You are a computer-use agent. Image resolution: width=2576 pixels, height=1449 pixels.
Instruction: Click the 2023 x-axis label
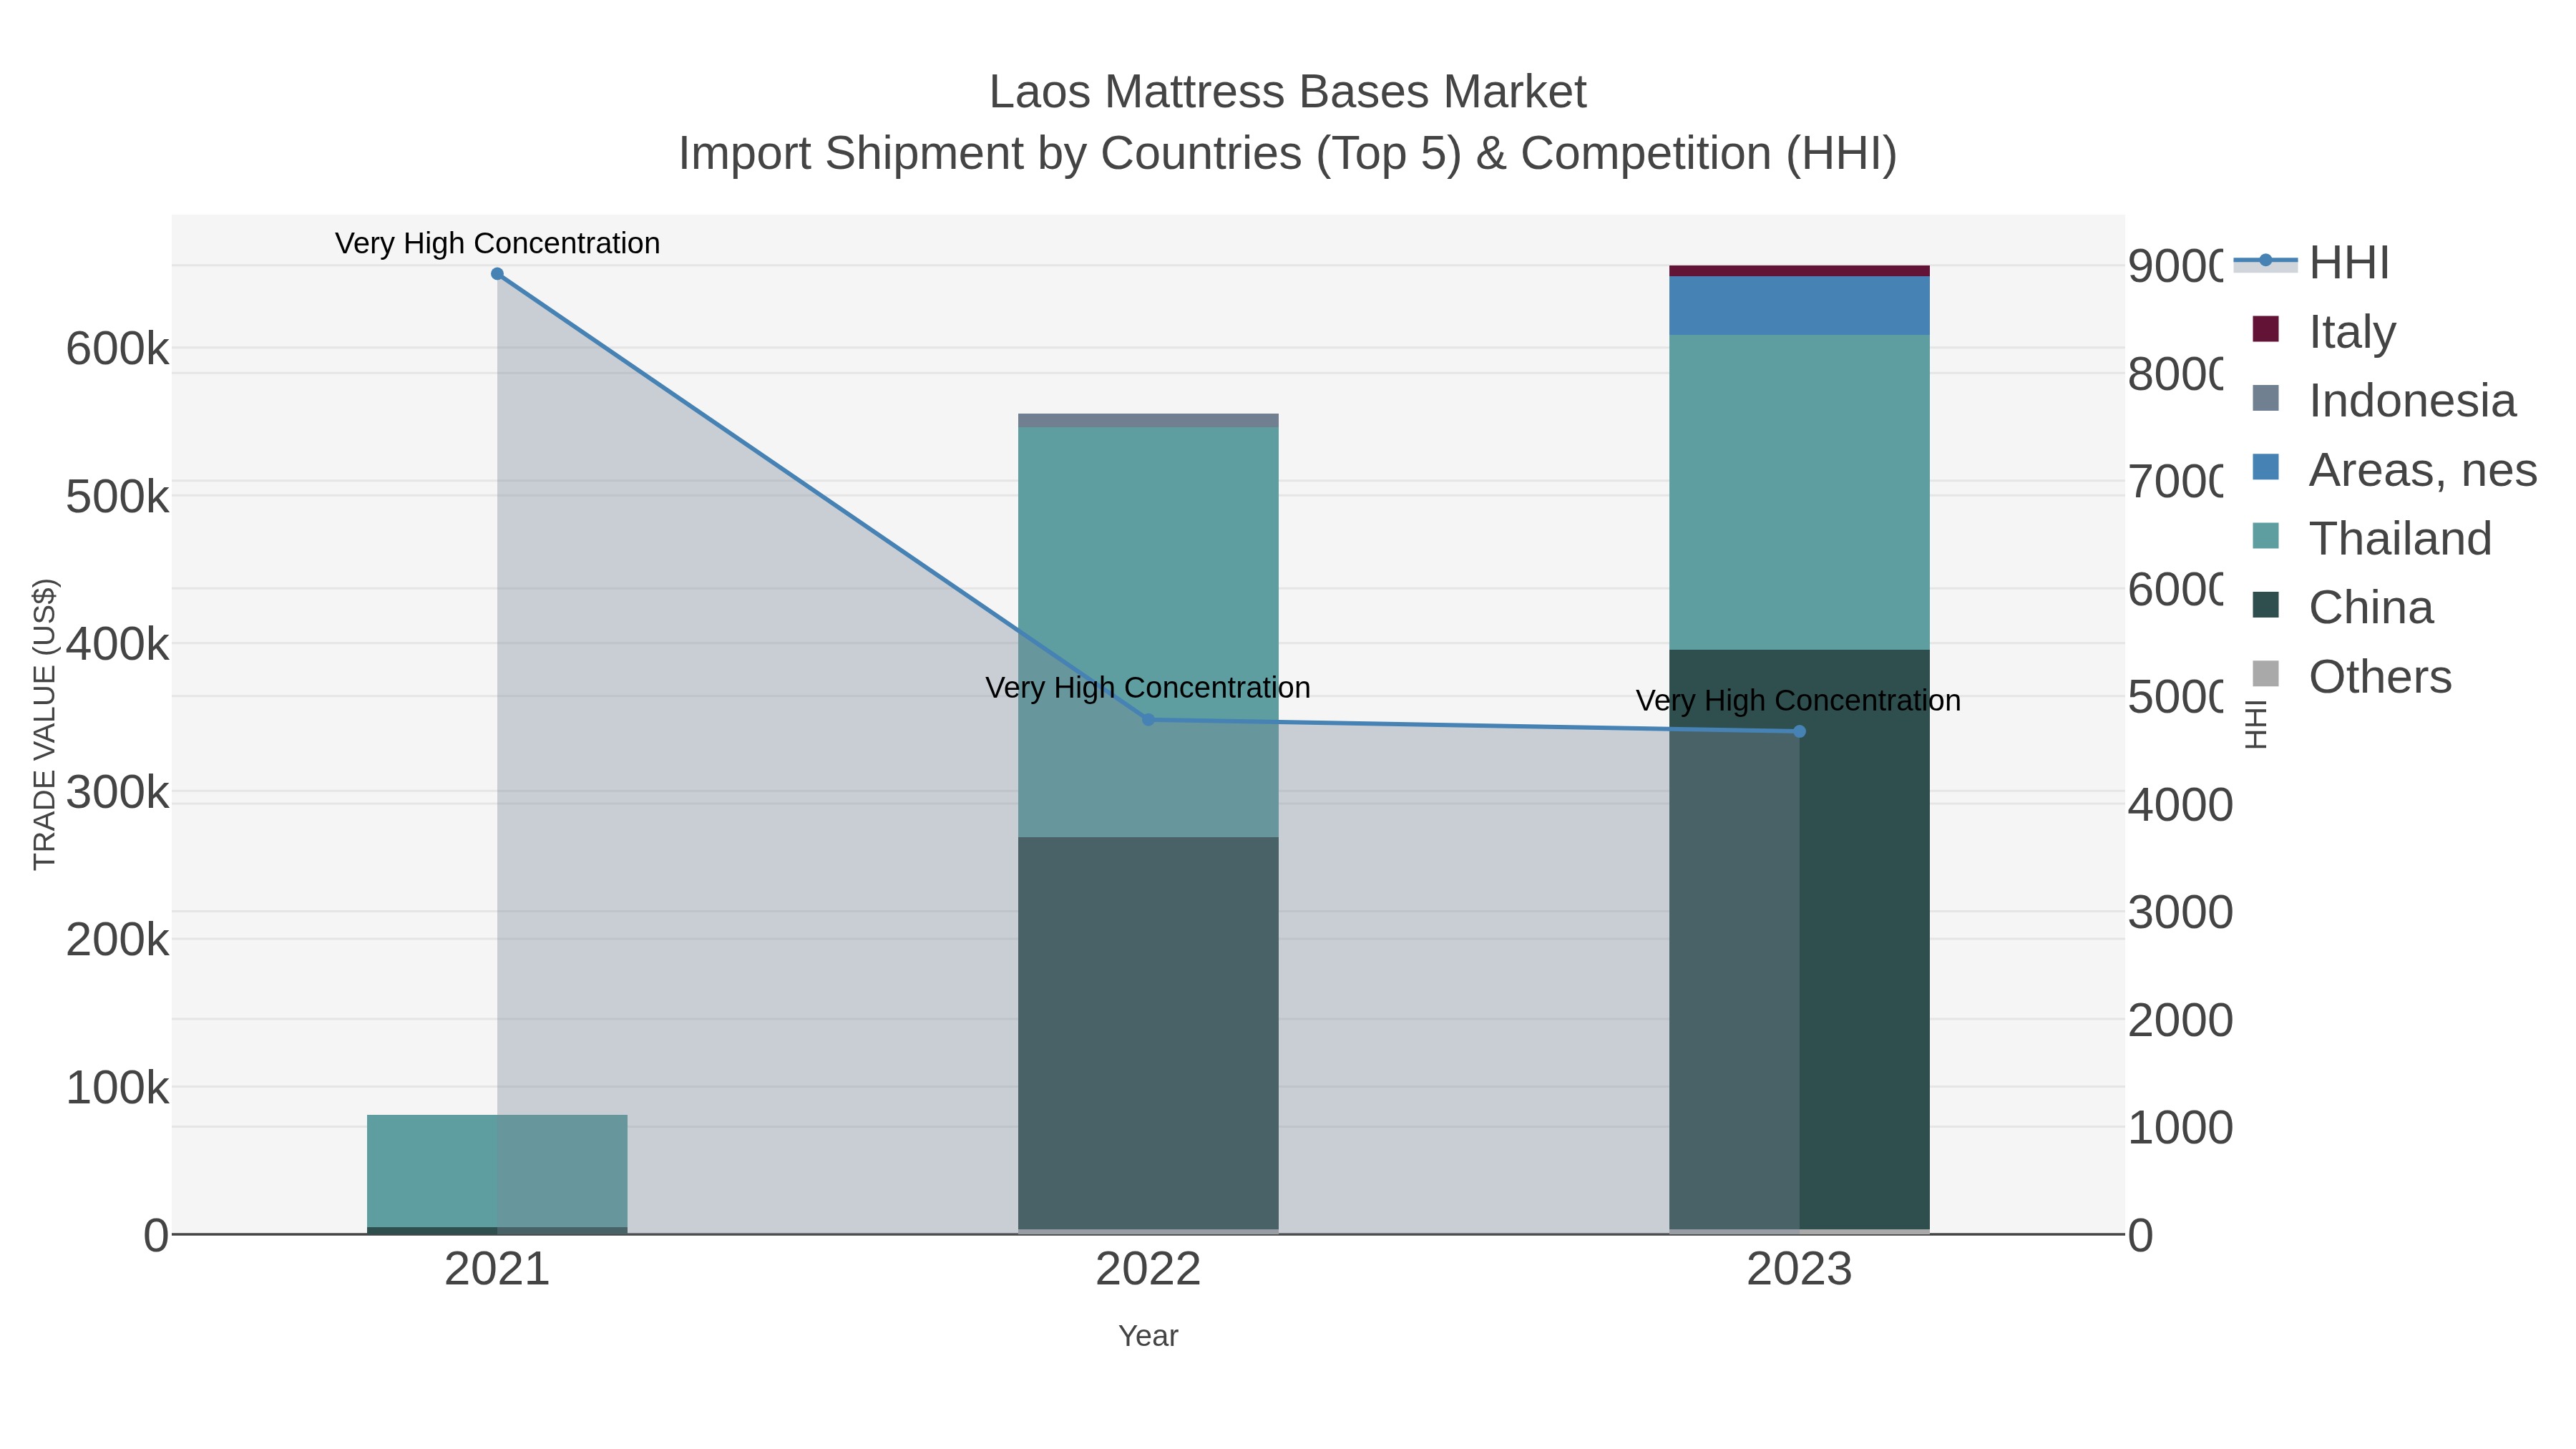click(x=1799, y=1270)
